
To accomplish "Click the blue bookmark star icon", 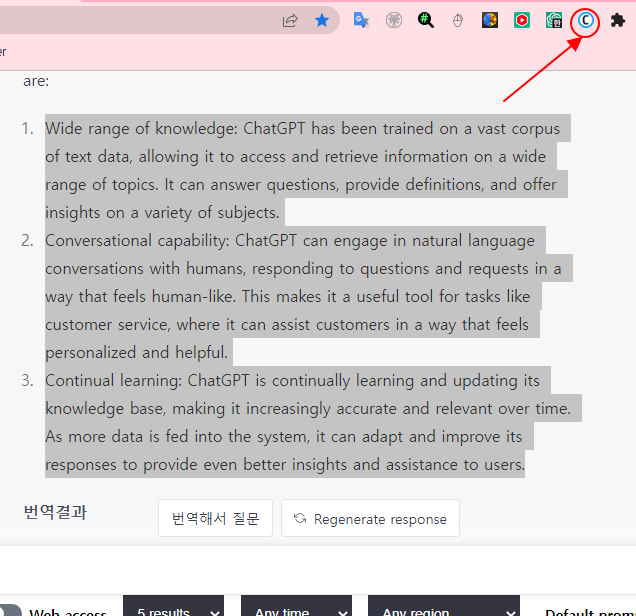I will click(x=322, y=20).
